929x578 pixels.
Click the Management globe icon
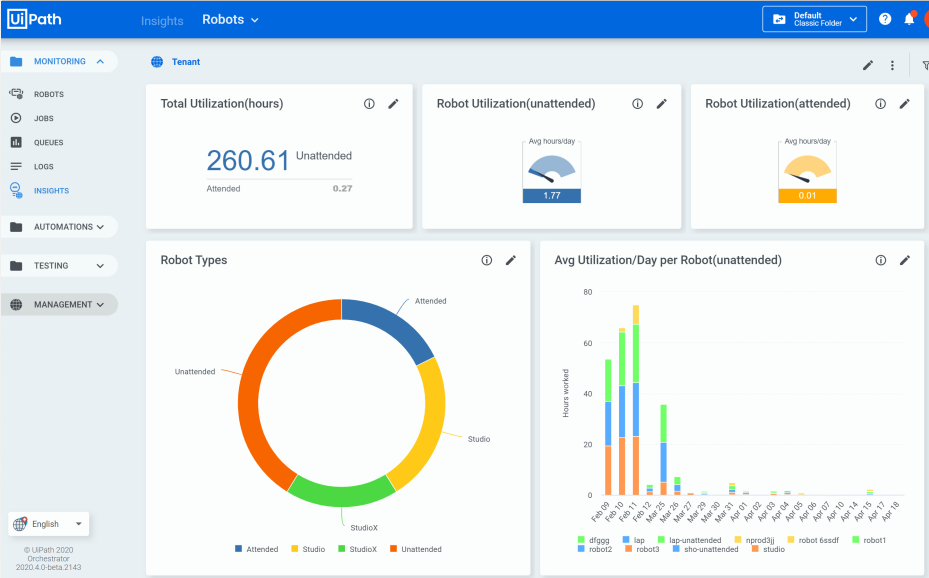coord(16,304)
